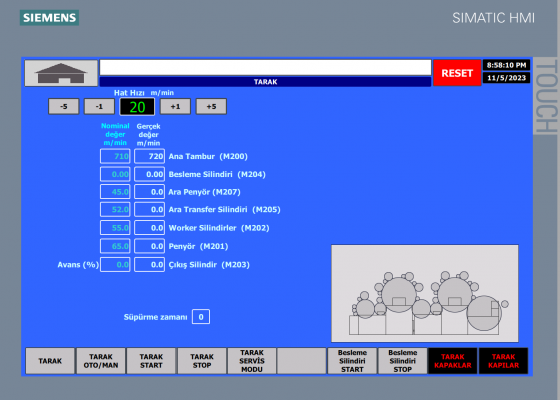Screen dimensions: 560x400
Task: Edit Worker Silindirler nominal value 55.0
Action: [x=115, y=228]
